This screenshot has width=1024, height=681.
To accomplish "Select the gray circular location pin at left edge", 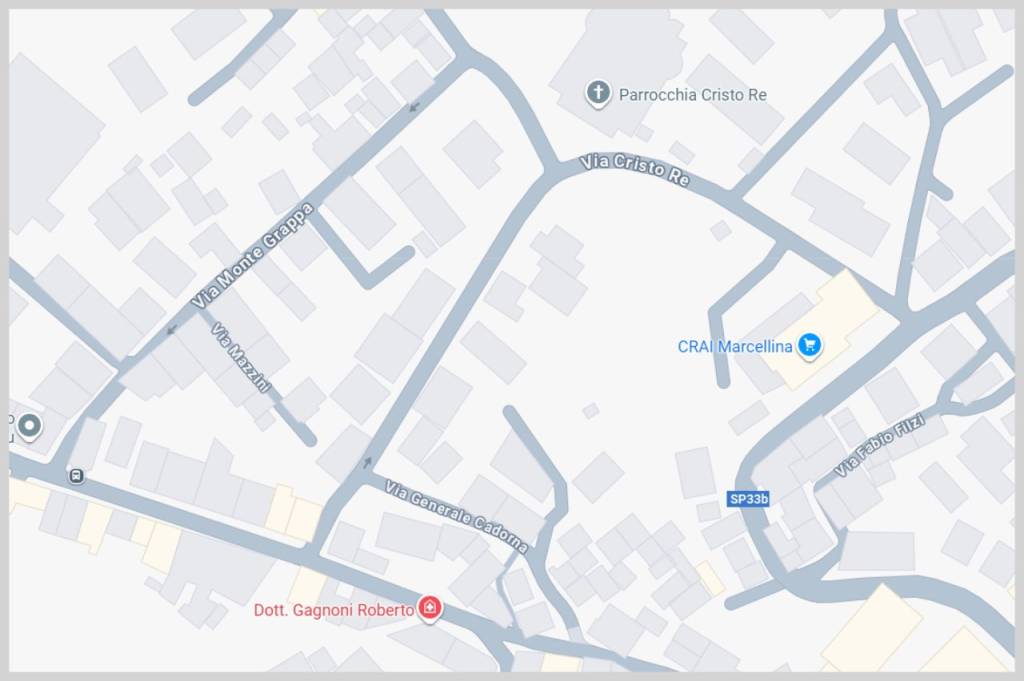I will (x=28, y=426).
